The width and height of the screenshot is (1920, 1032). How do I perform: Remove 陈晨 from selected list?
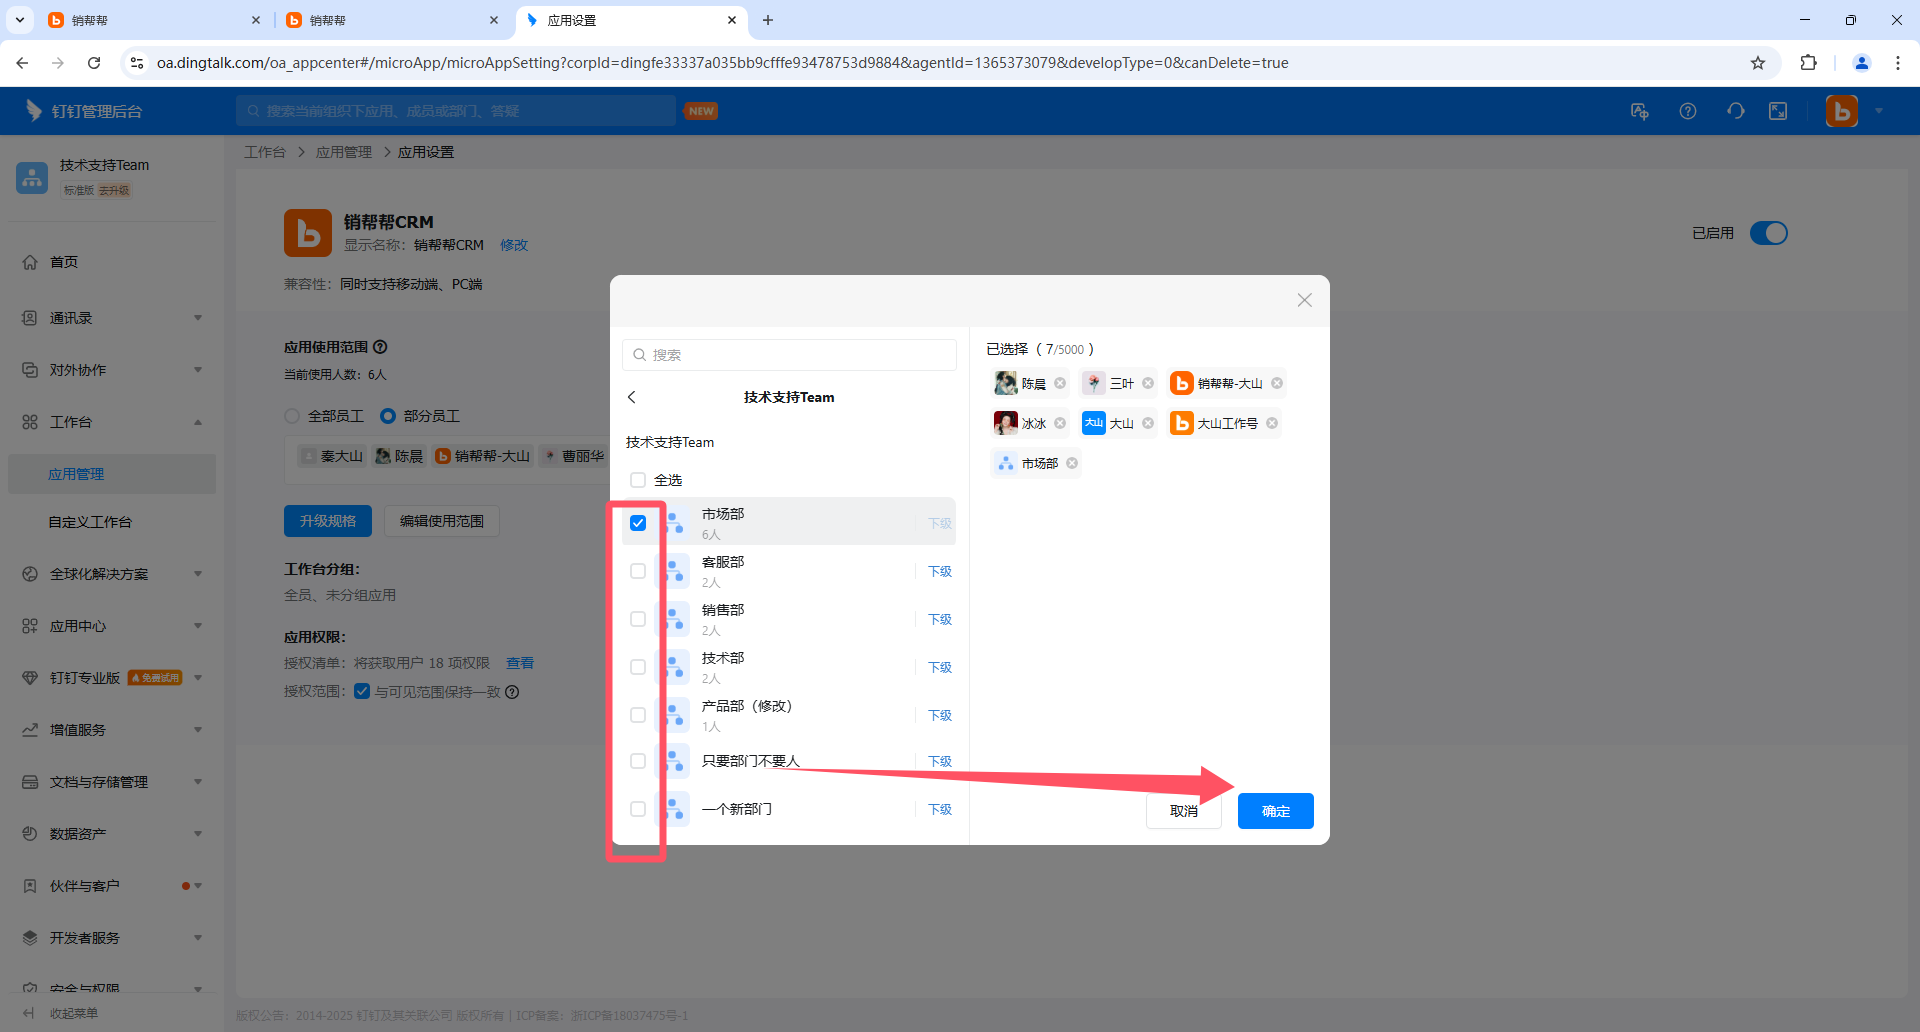(1060, 383)
